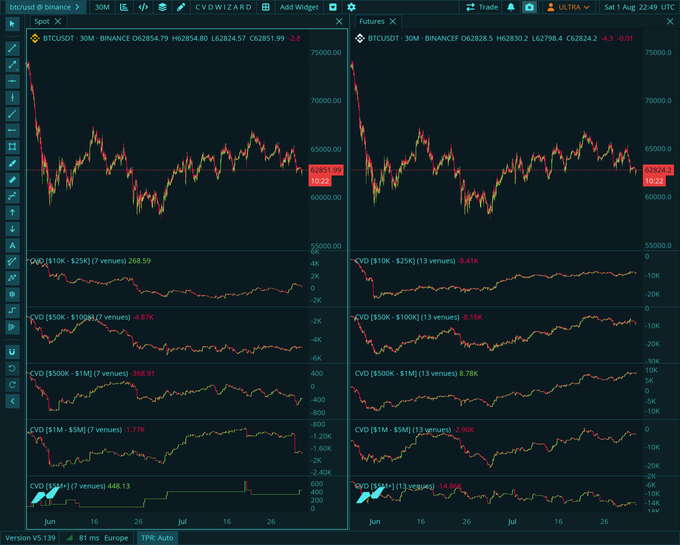Select the parallel channel tool
Screen dimensions: 680x545
tap(12, 261)
